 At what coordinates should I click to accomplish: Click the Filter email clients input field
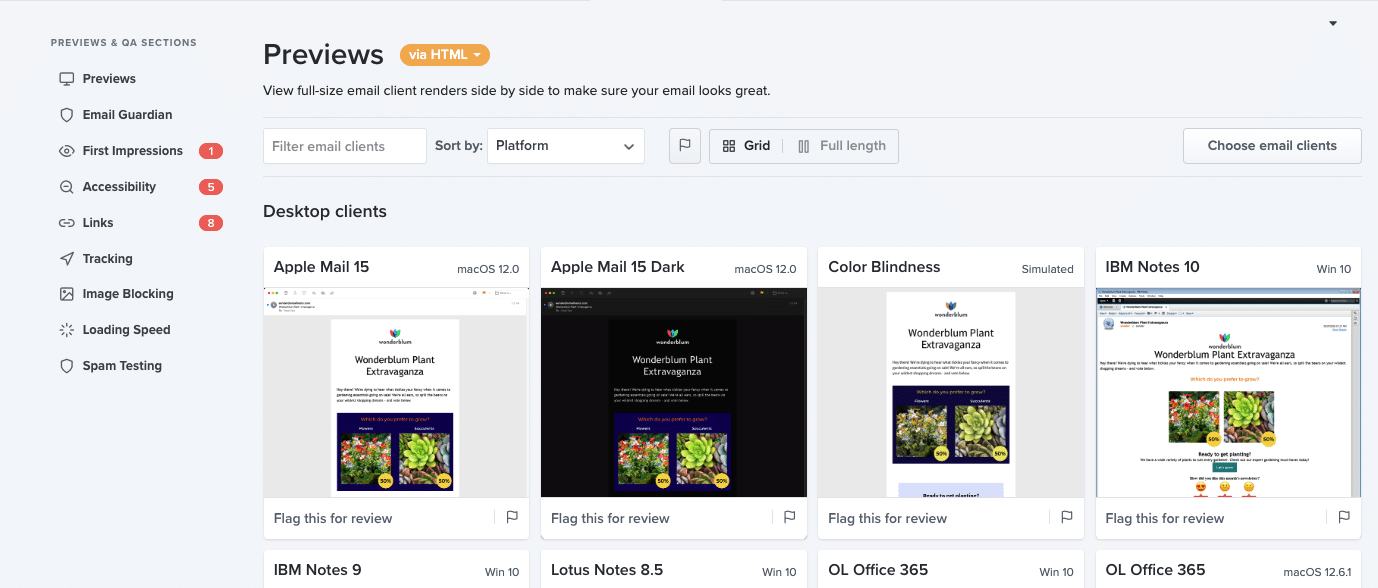click(344, 145)
